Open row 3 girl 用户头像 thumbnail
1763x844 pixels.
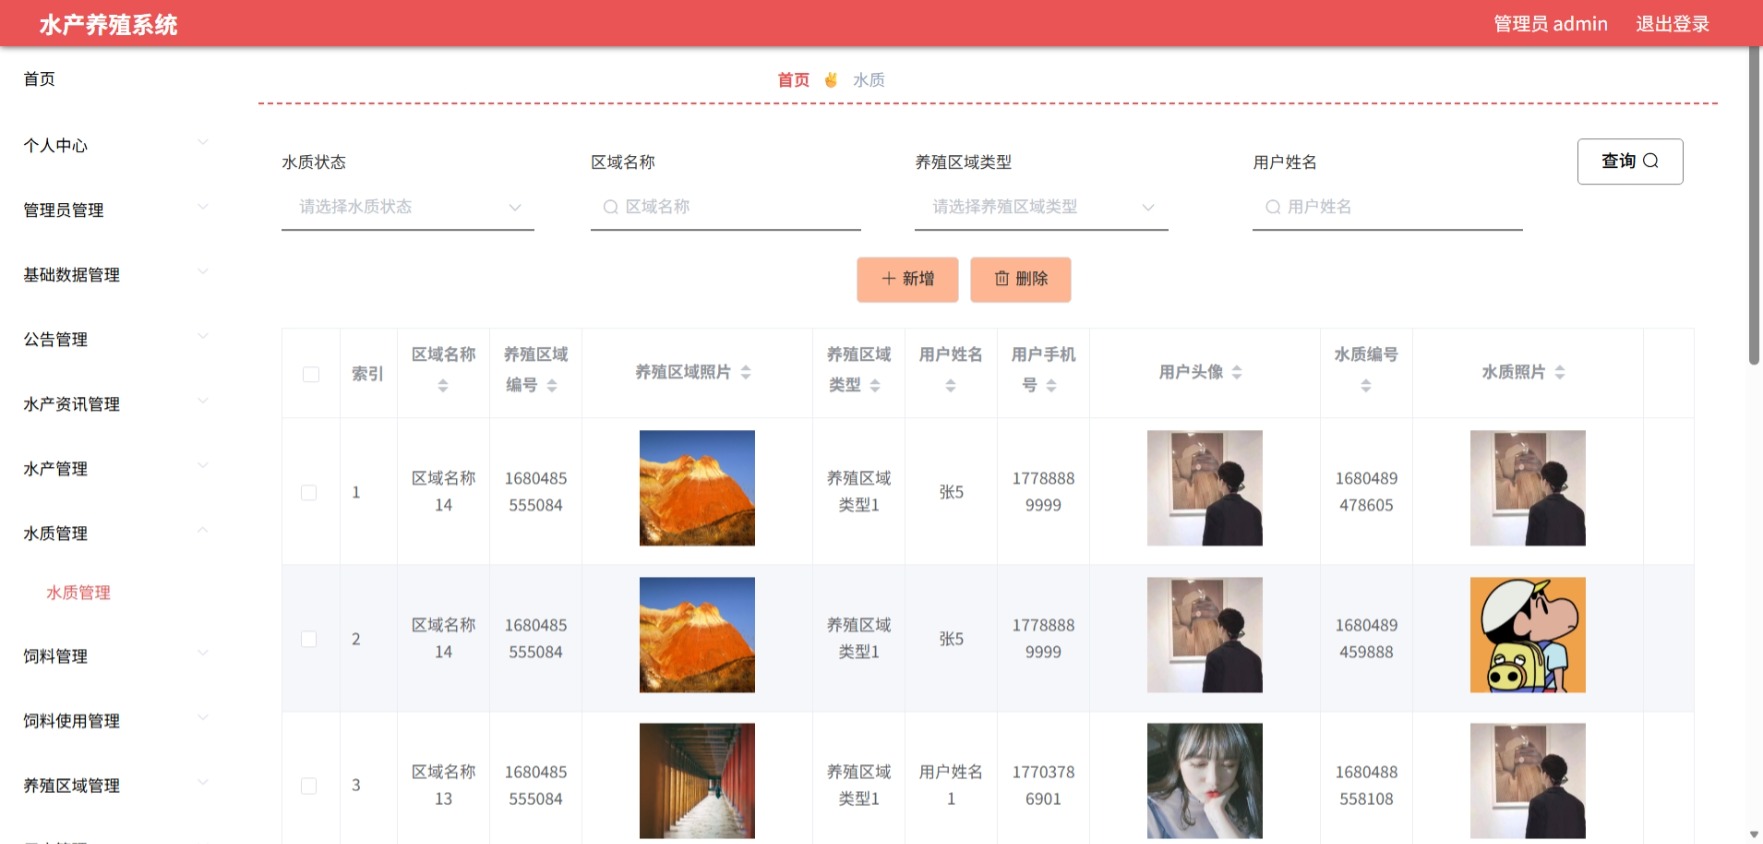coord(1205,781)
